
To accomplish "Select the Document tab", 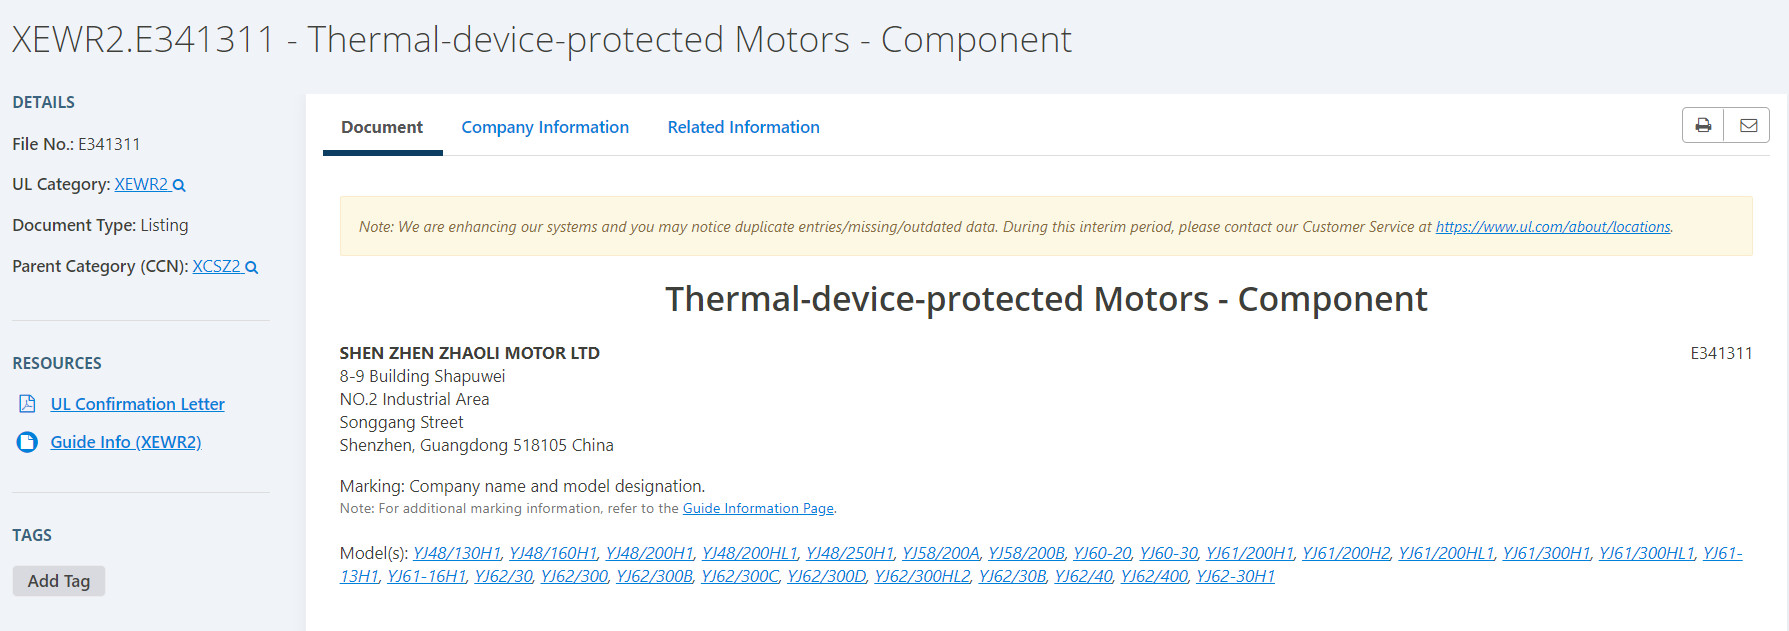I will [382, 127].
